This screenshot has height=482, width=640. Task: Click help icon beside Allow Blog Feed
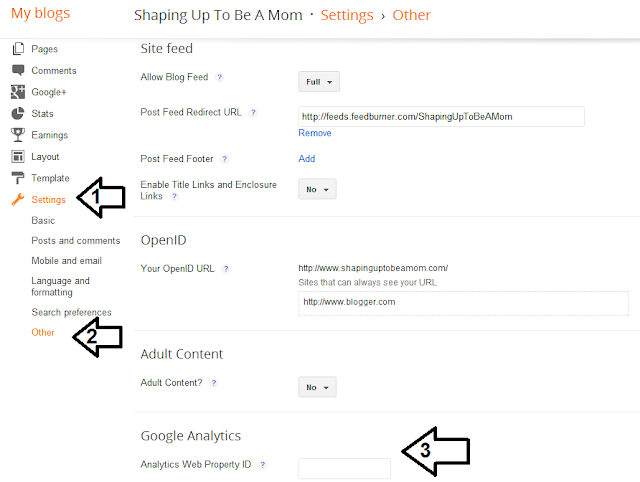click(220, 78)
